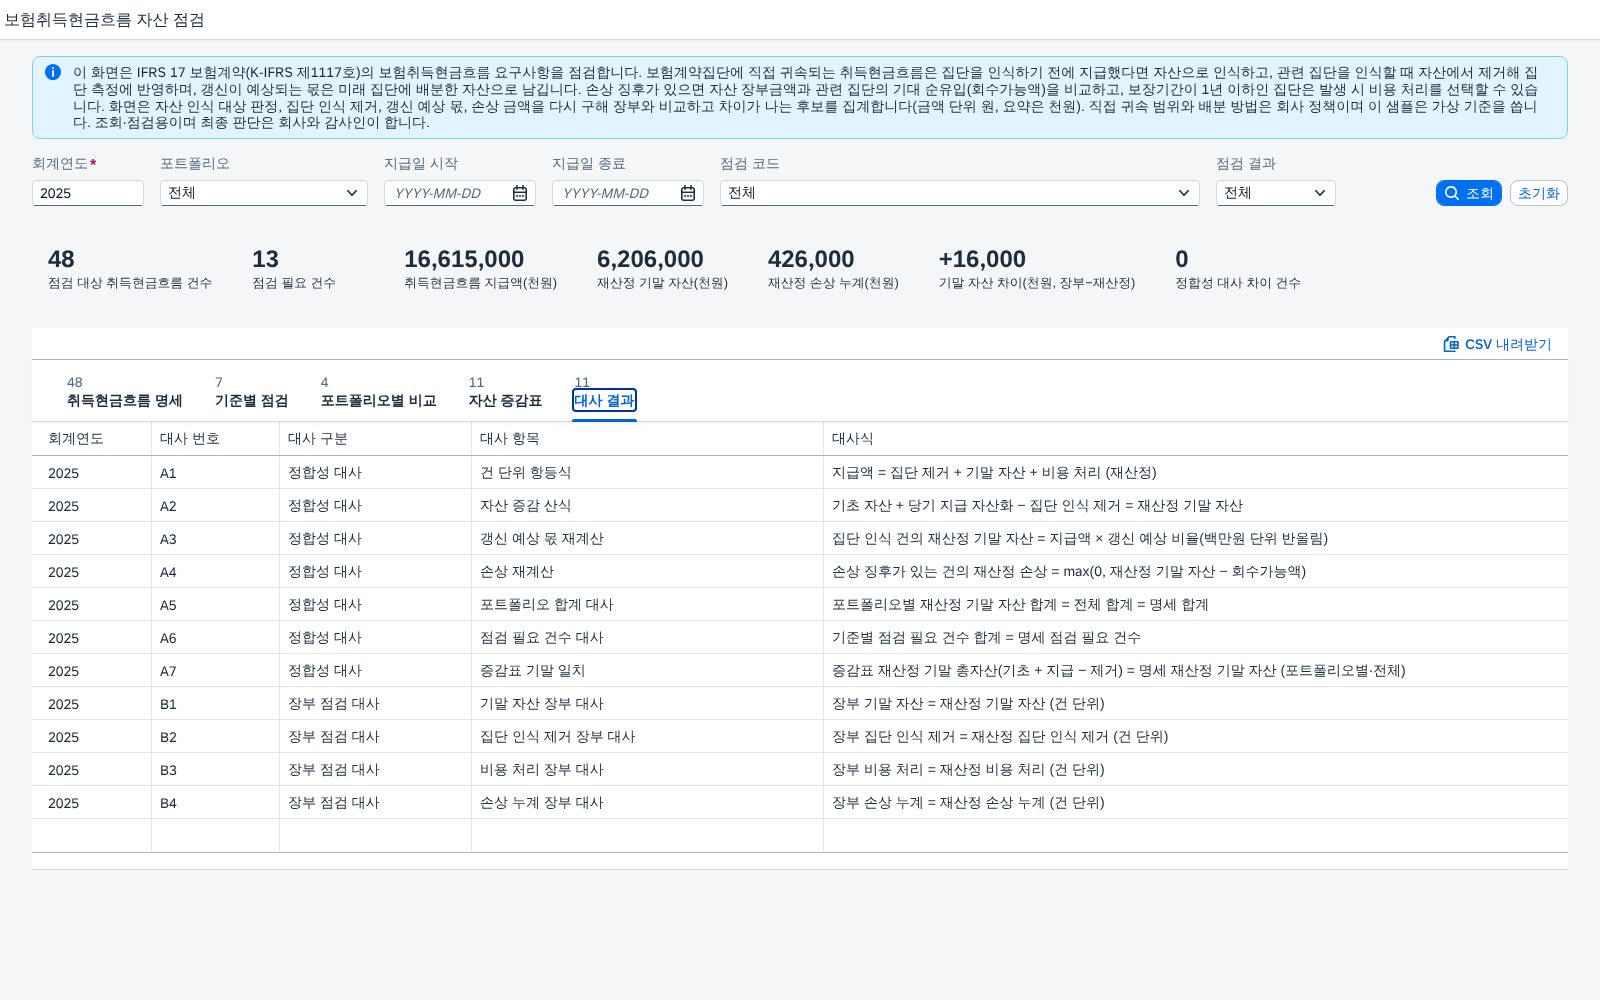Click the +16,000 기말 자산 차이 value
Viewport: 1600px width, 1000px height.
[982, 259]
